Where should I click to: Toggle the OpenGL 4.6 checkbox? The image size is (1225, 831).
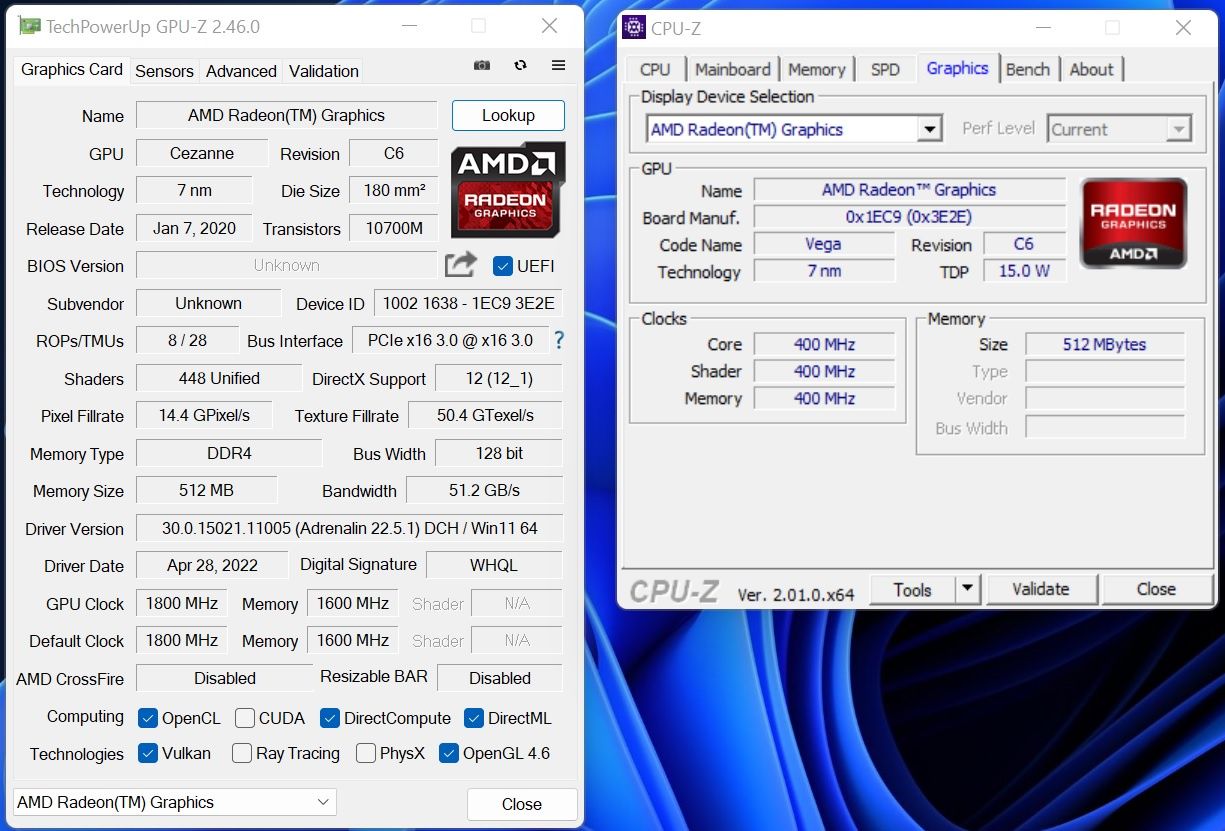[x=449, y=753]
